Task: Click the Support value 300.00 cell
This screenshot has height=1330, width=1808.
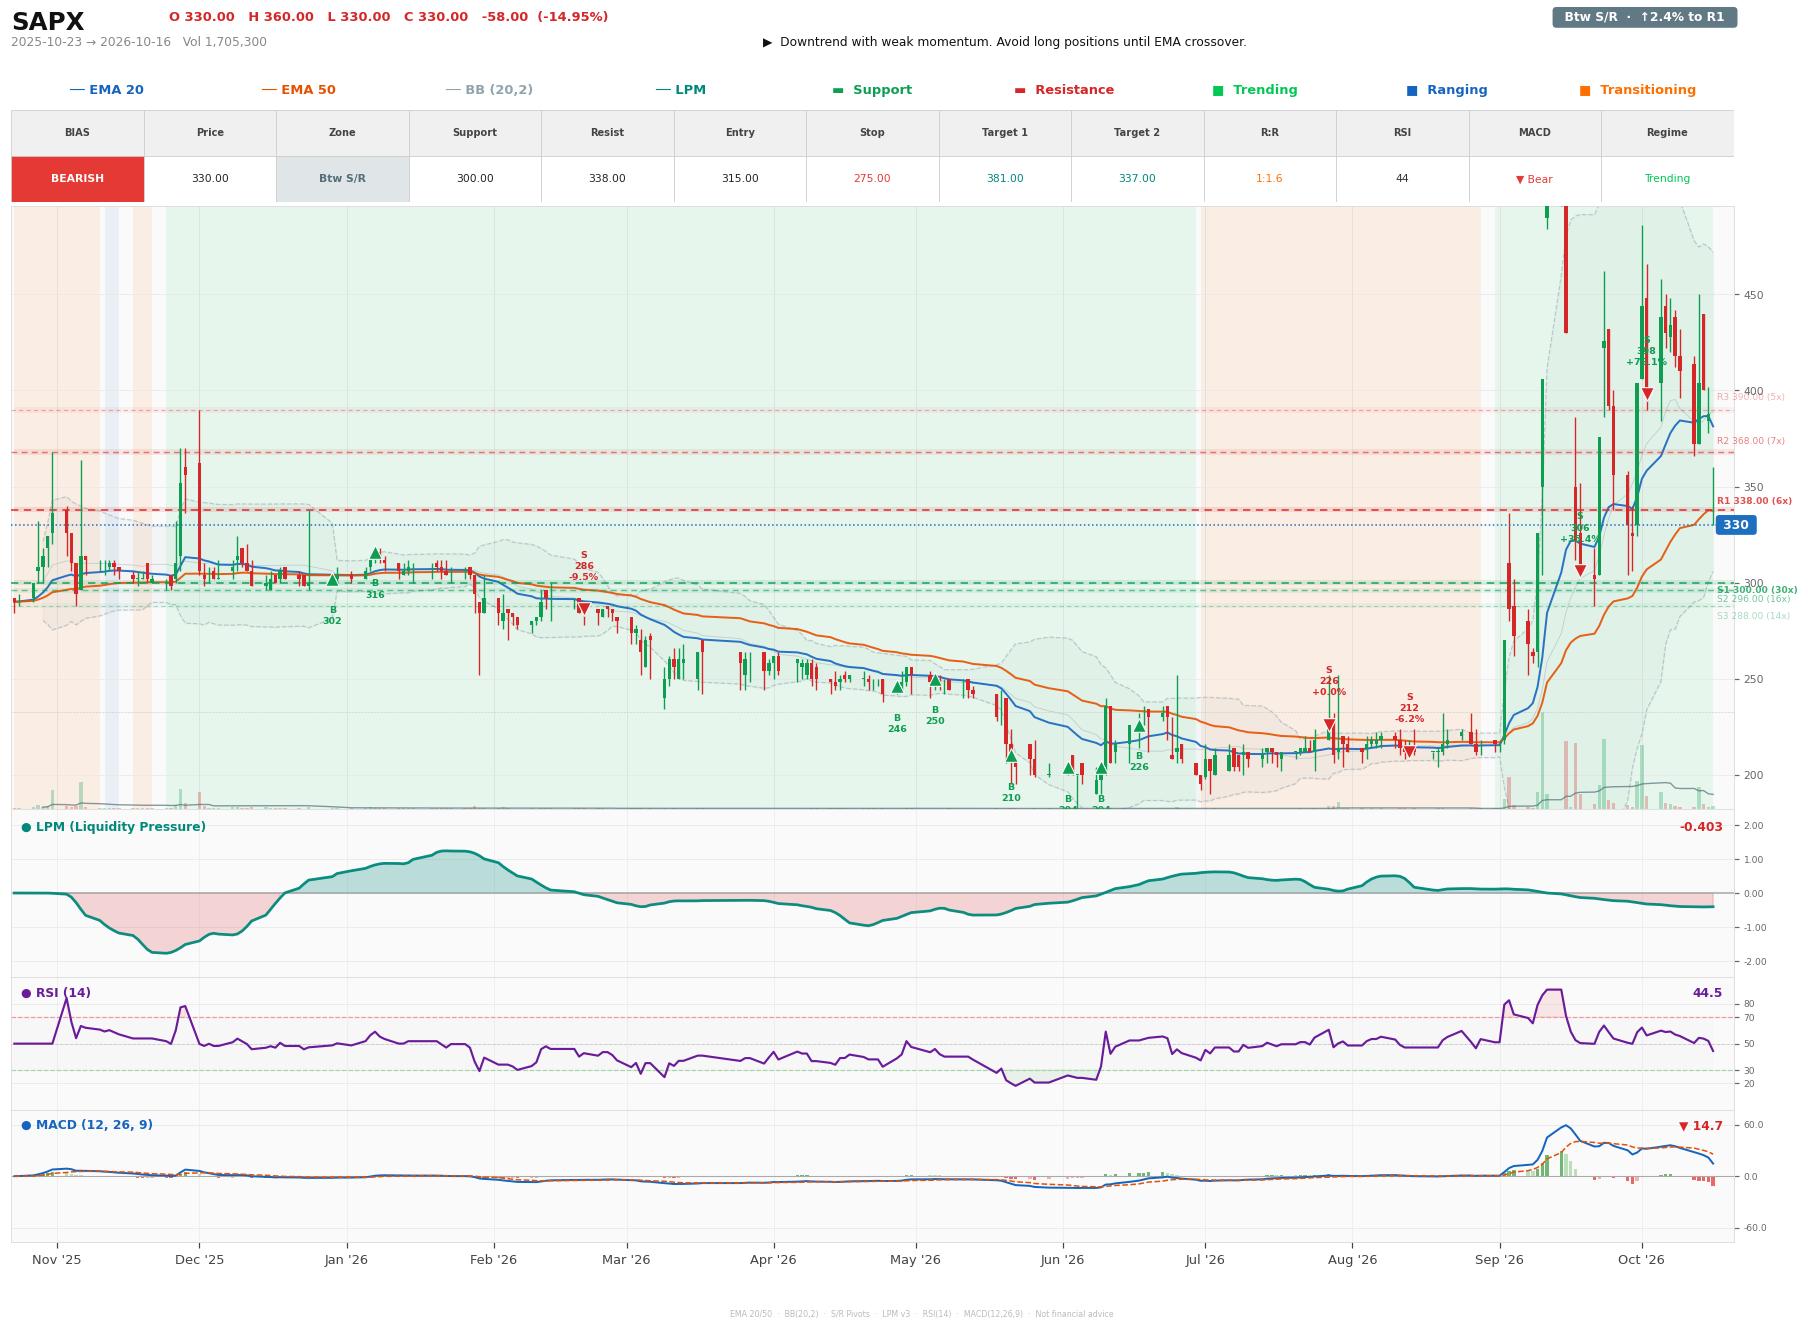Action: [x=475, y=179]
